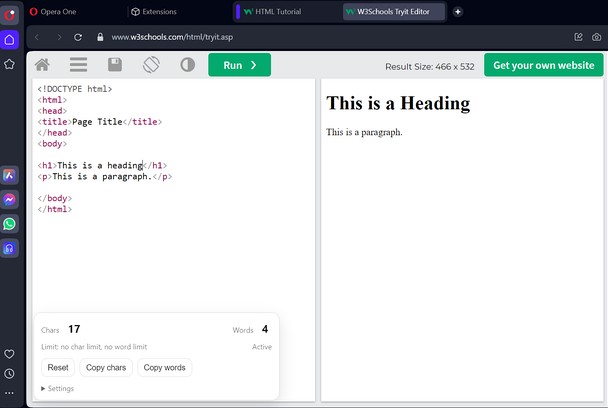608x408 pixels.
Task: Open WhatsApp from the sidebar
Action: (x=9, y=224)
